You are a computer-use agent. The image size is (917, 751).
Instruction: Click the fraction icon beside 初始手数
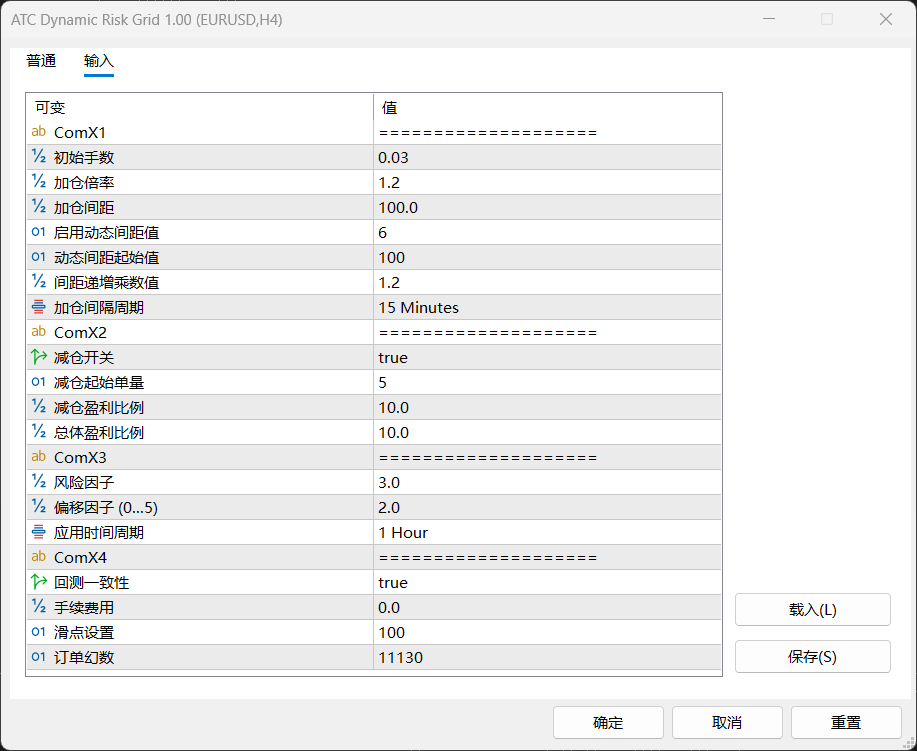pos(39,157)
